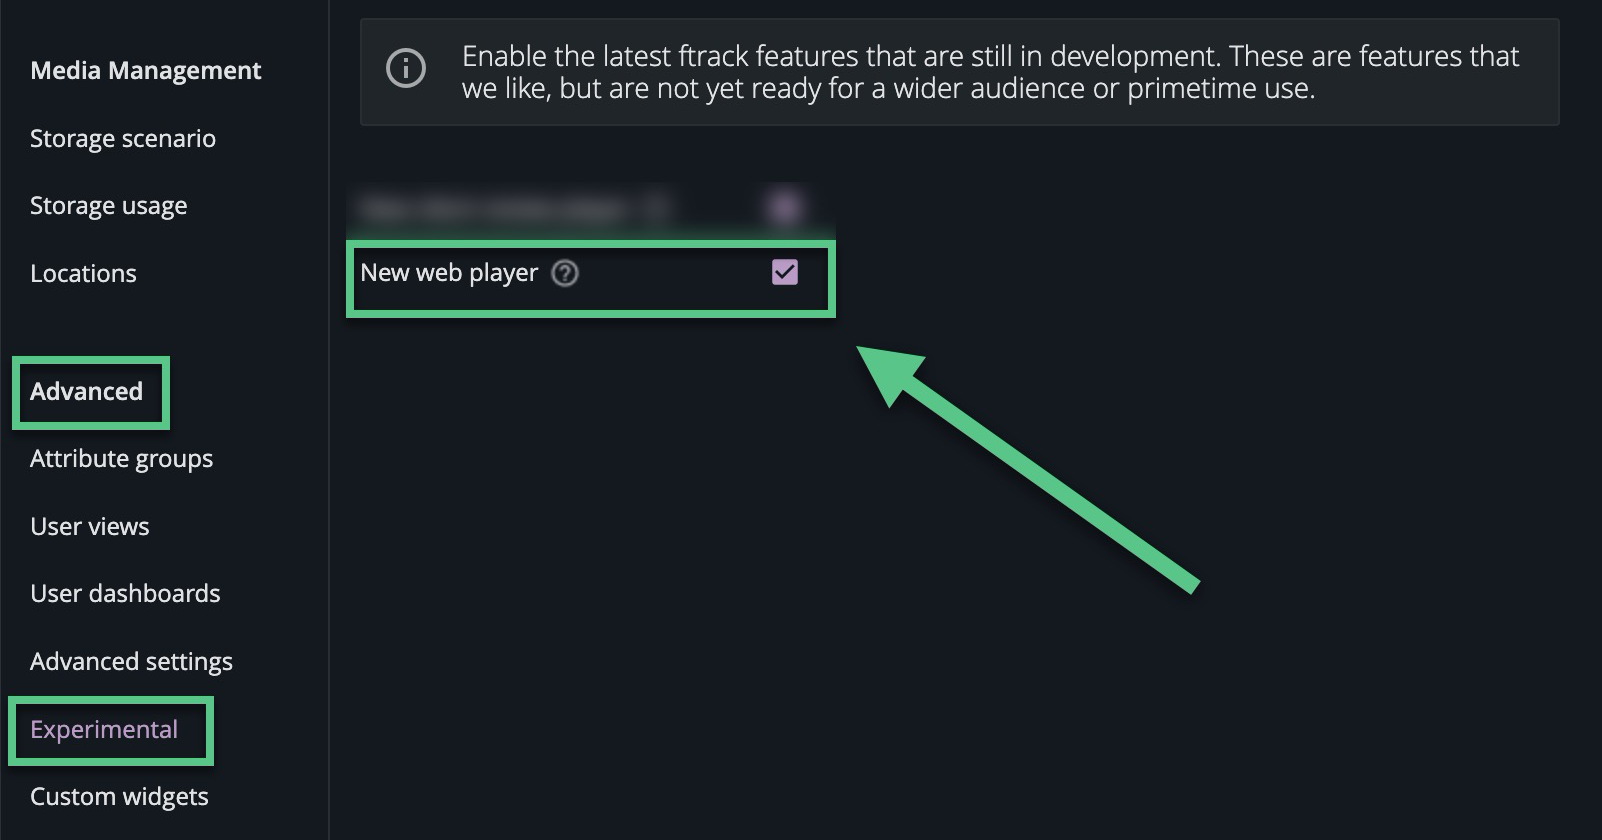Go to Advanced settings in sidebar
Screen dimensions: 1602x840
click(x=131, y=661)
